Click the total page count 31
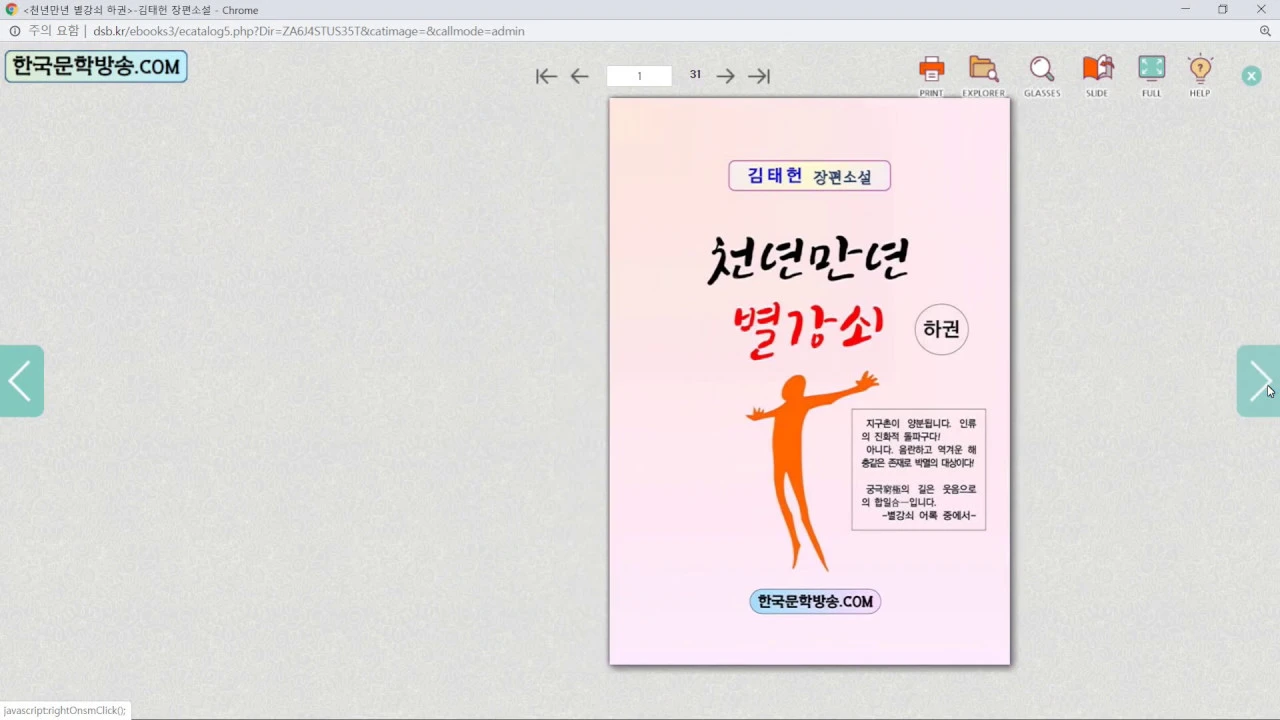Screen dimensions: 1280x720 click(695, 74)
